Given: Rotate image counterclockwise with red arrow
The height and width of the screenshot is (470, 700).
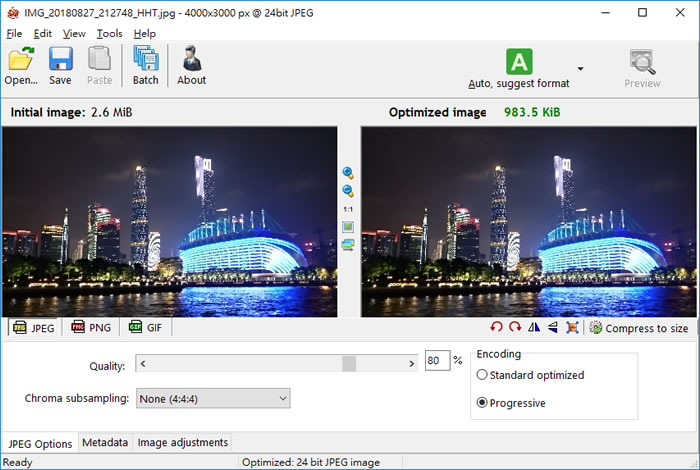Looking at the screenshot, I should pyautogui.click(x=497, y=328).
